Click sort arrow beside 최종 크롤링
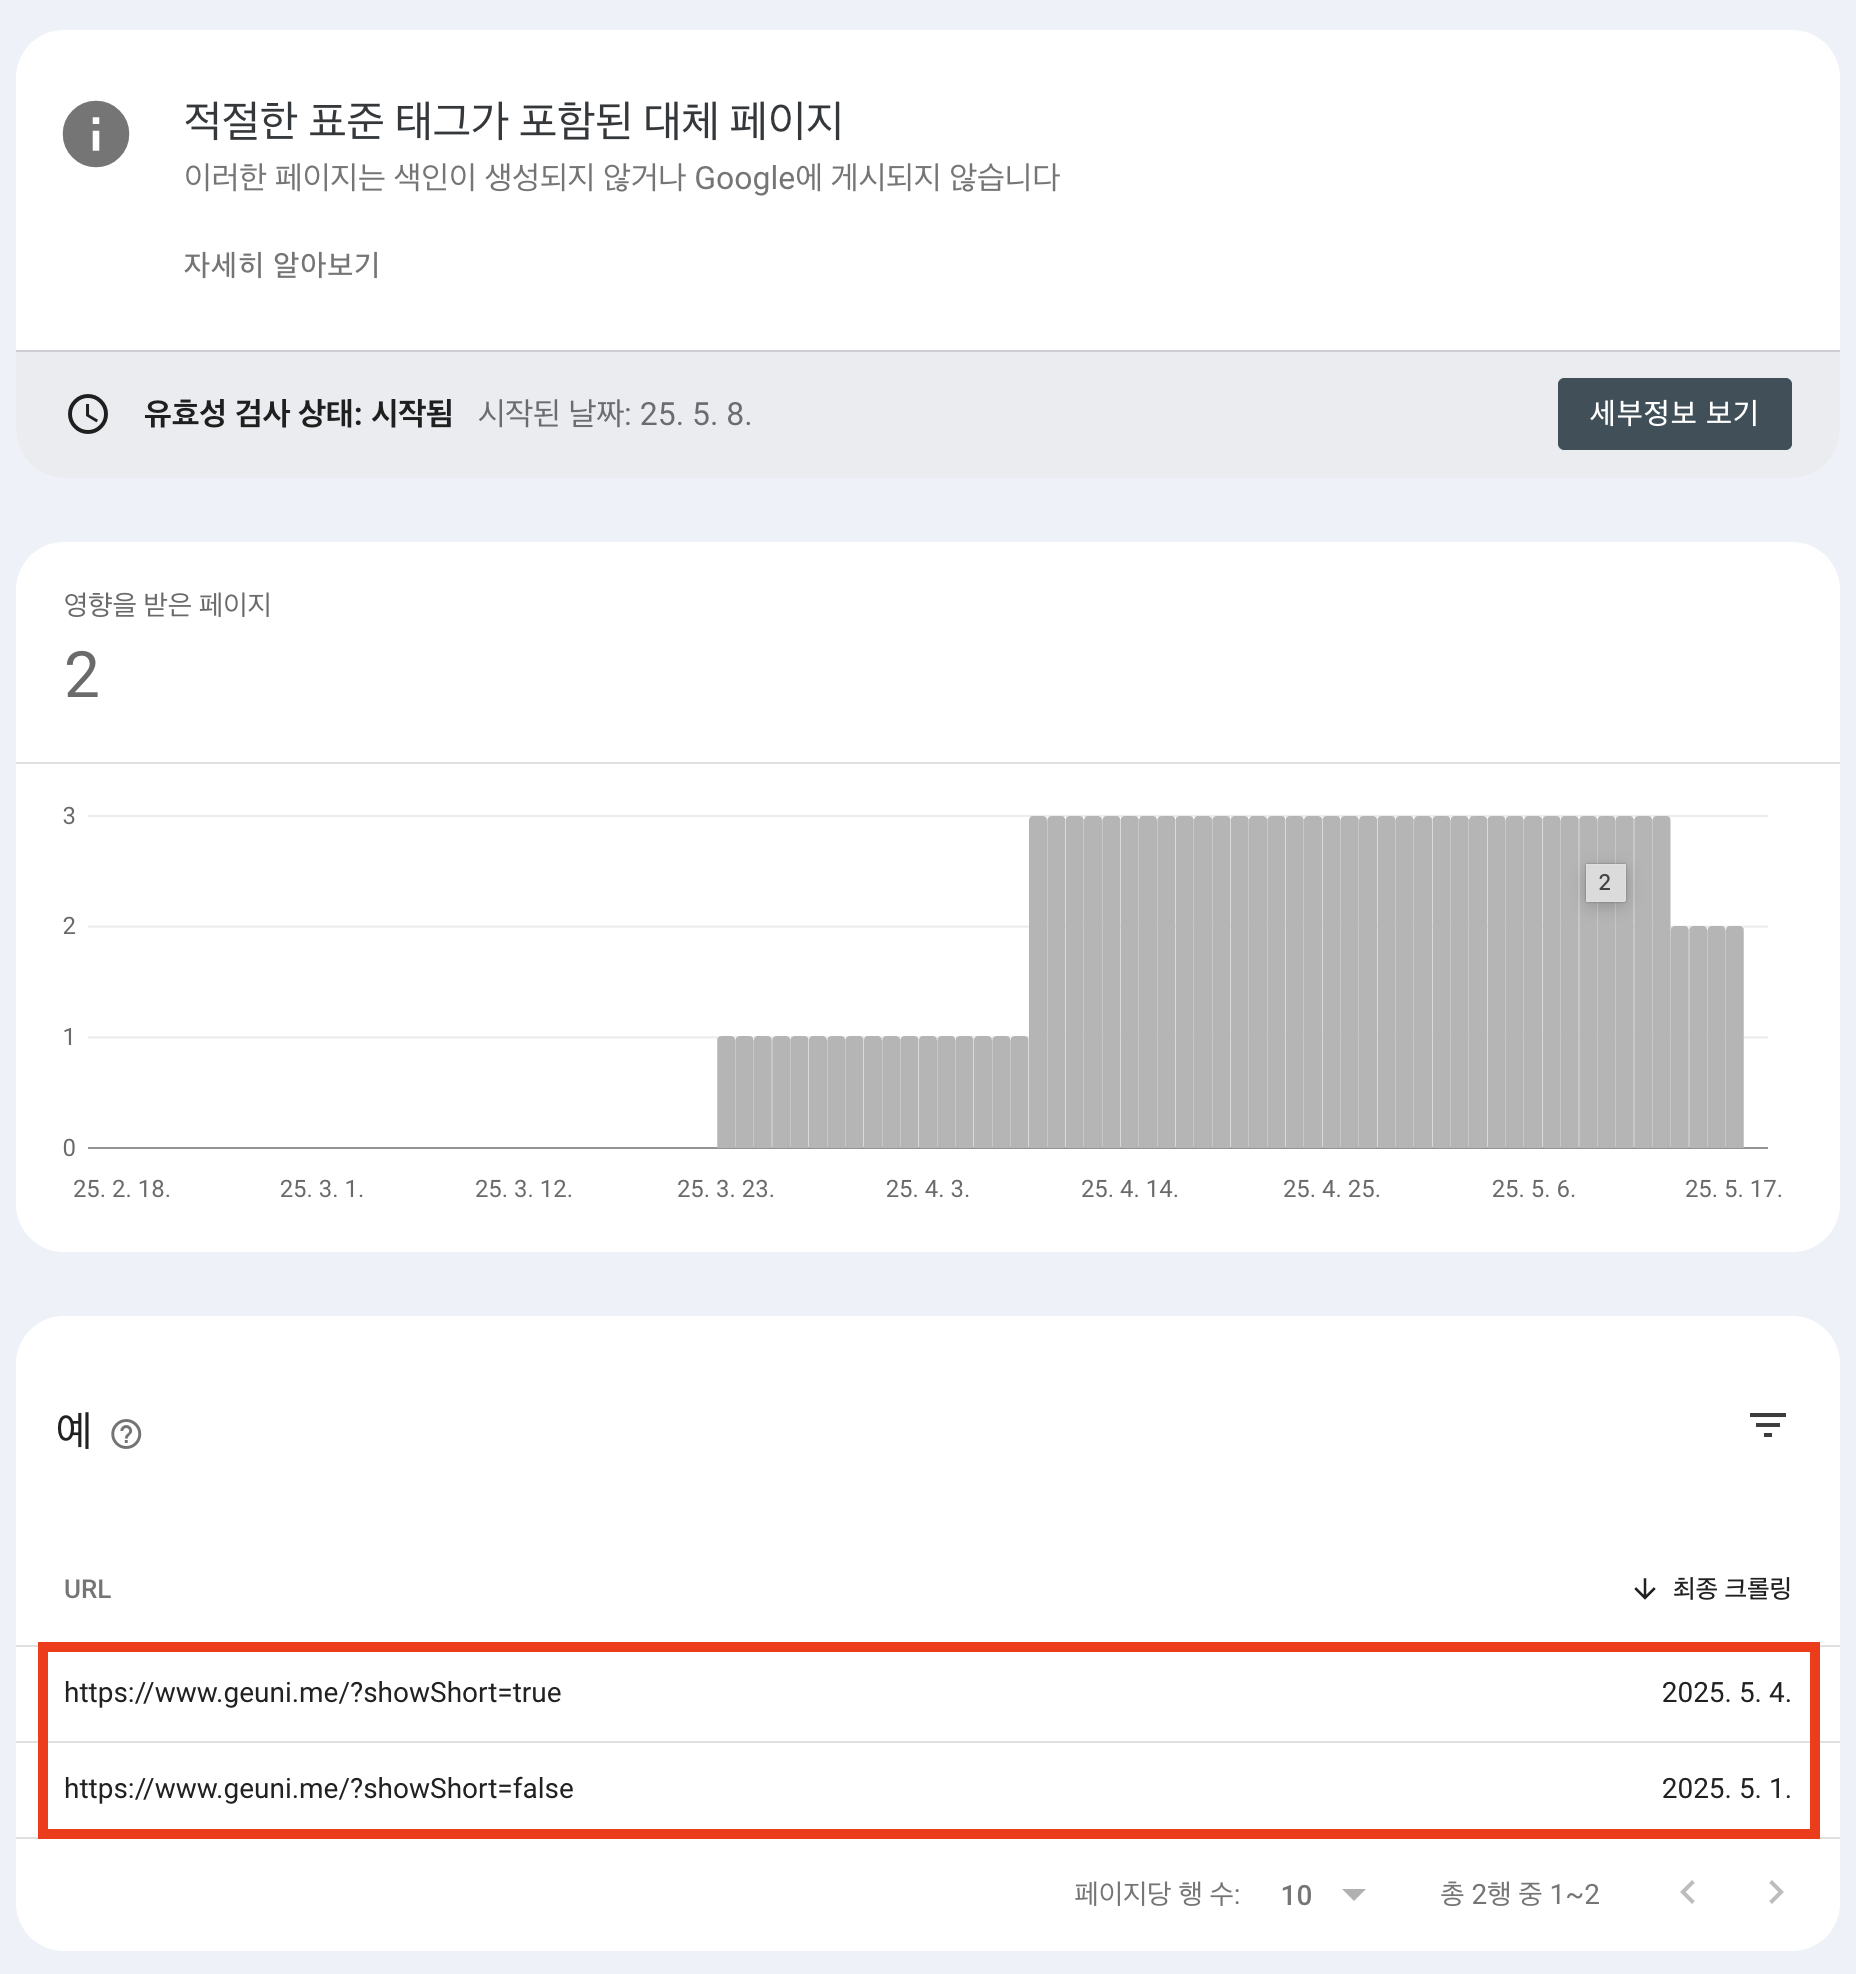This screenshot has width=1856, height=1974. tap(1644, 1589)
